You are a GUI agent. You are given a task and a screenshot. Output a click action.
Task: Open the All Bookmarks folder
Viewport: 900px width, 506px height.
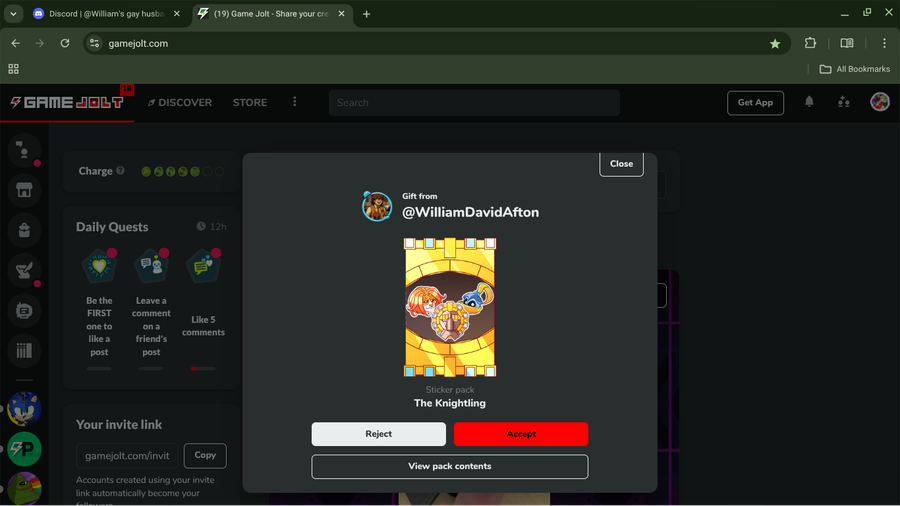[x=855, y=69]
